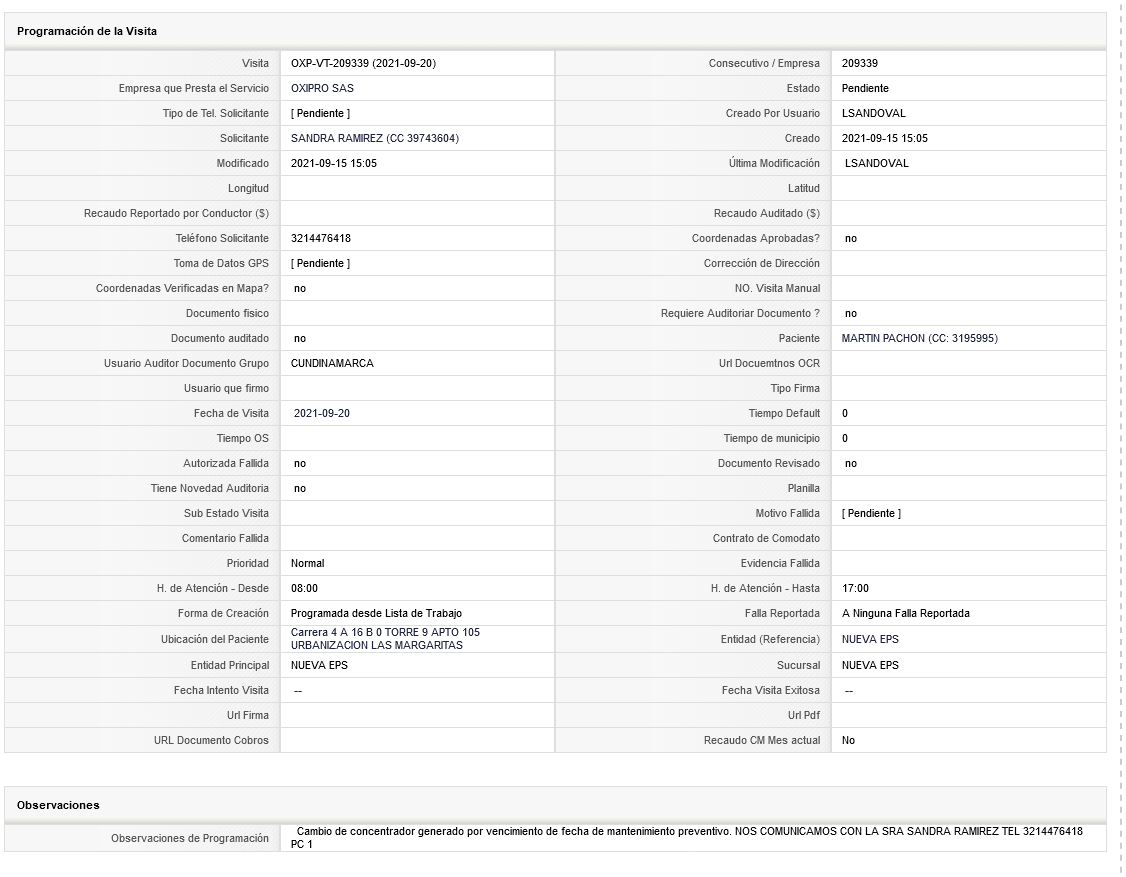The height and width of the screenshot is (877, 1126).
Task: Click the CUNDINAMARCA group value
Action: (332, 363)
